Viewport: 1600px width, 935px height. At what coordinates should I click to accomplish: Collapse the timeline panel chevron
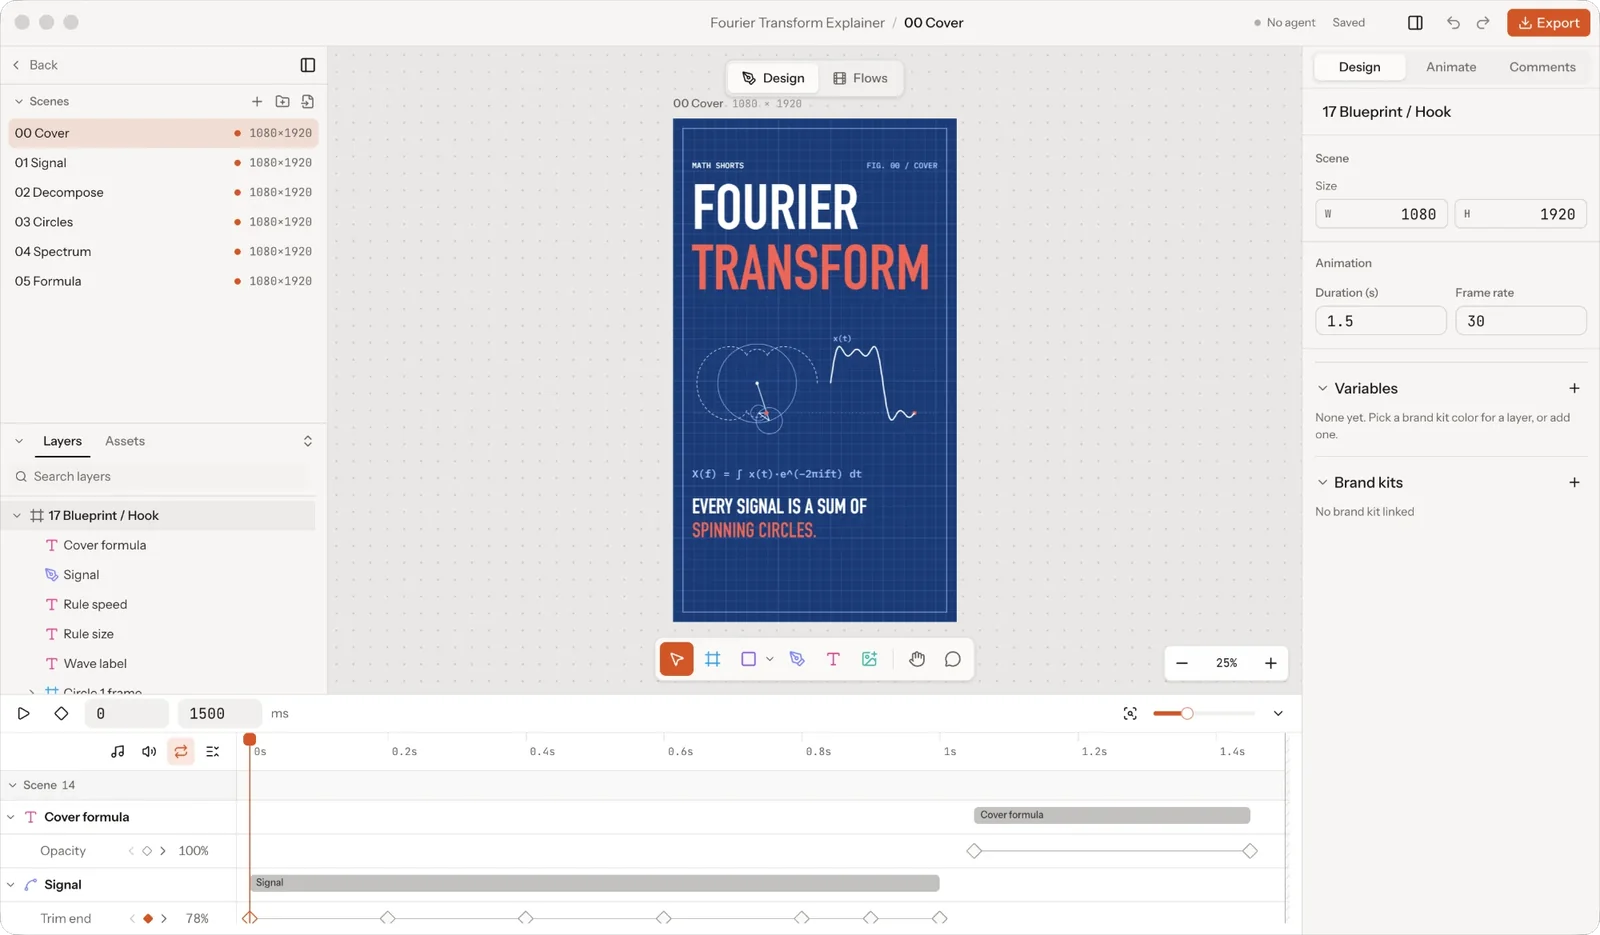tap(1278, 713)
